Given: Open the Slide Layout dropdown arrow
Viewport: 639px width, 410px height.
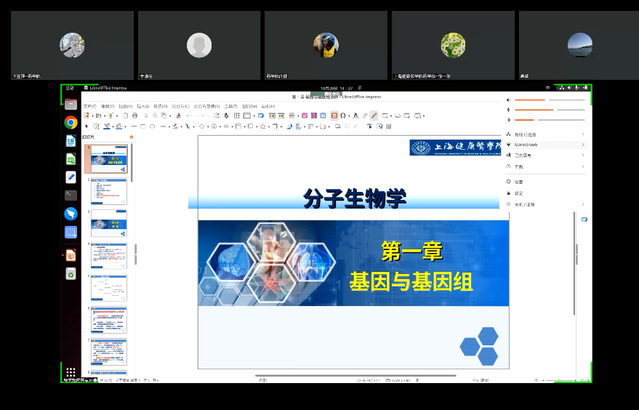Looking at the screenshot, I should point(424,116).
